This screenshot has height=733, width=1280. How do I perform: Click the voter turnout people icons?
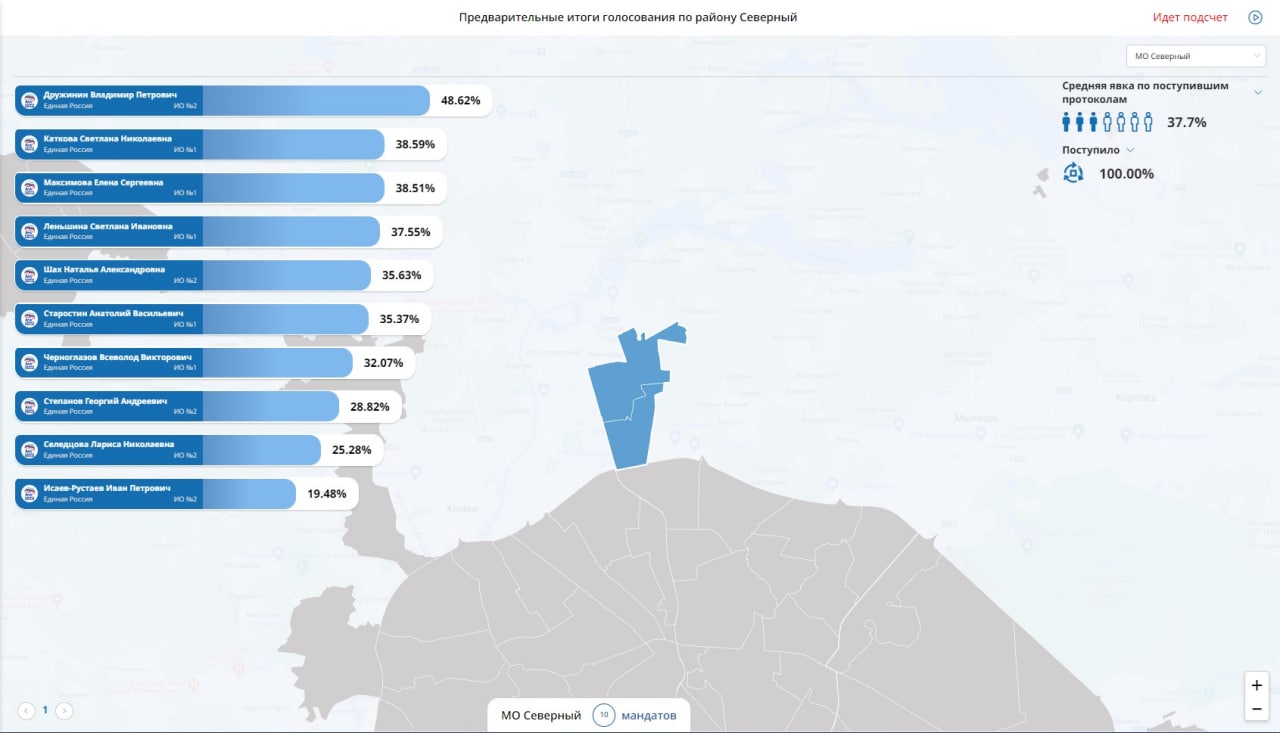pyautogui.click(x=1108, y=122)
